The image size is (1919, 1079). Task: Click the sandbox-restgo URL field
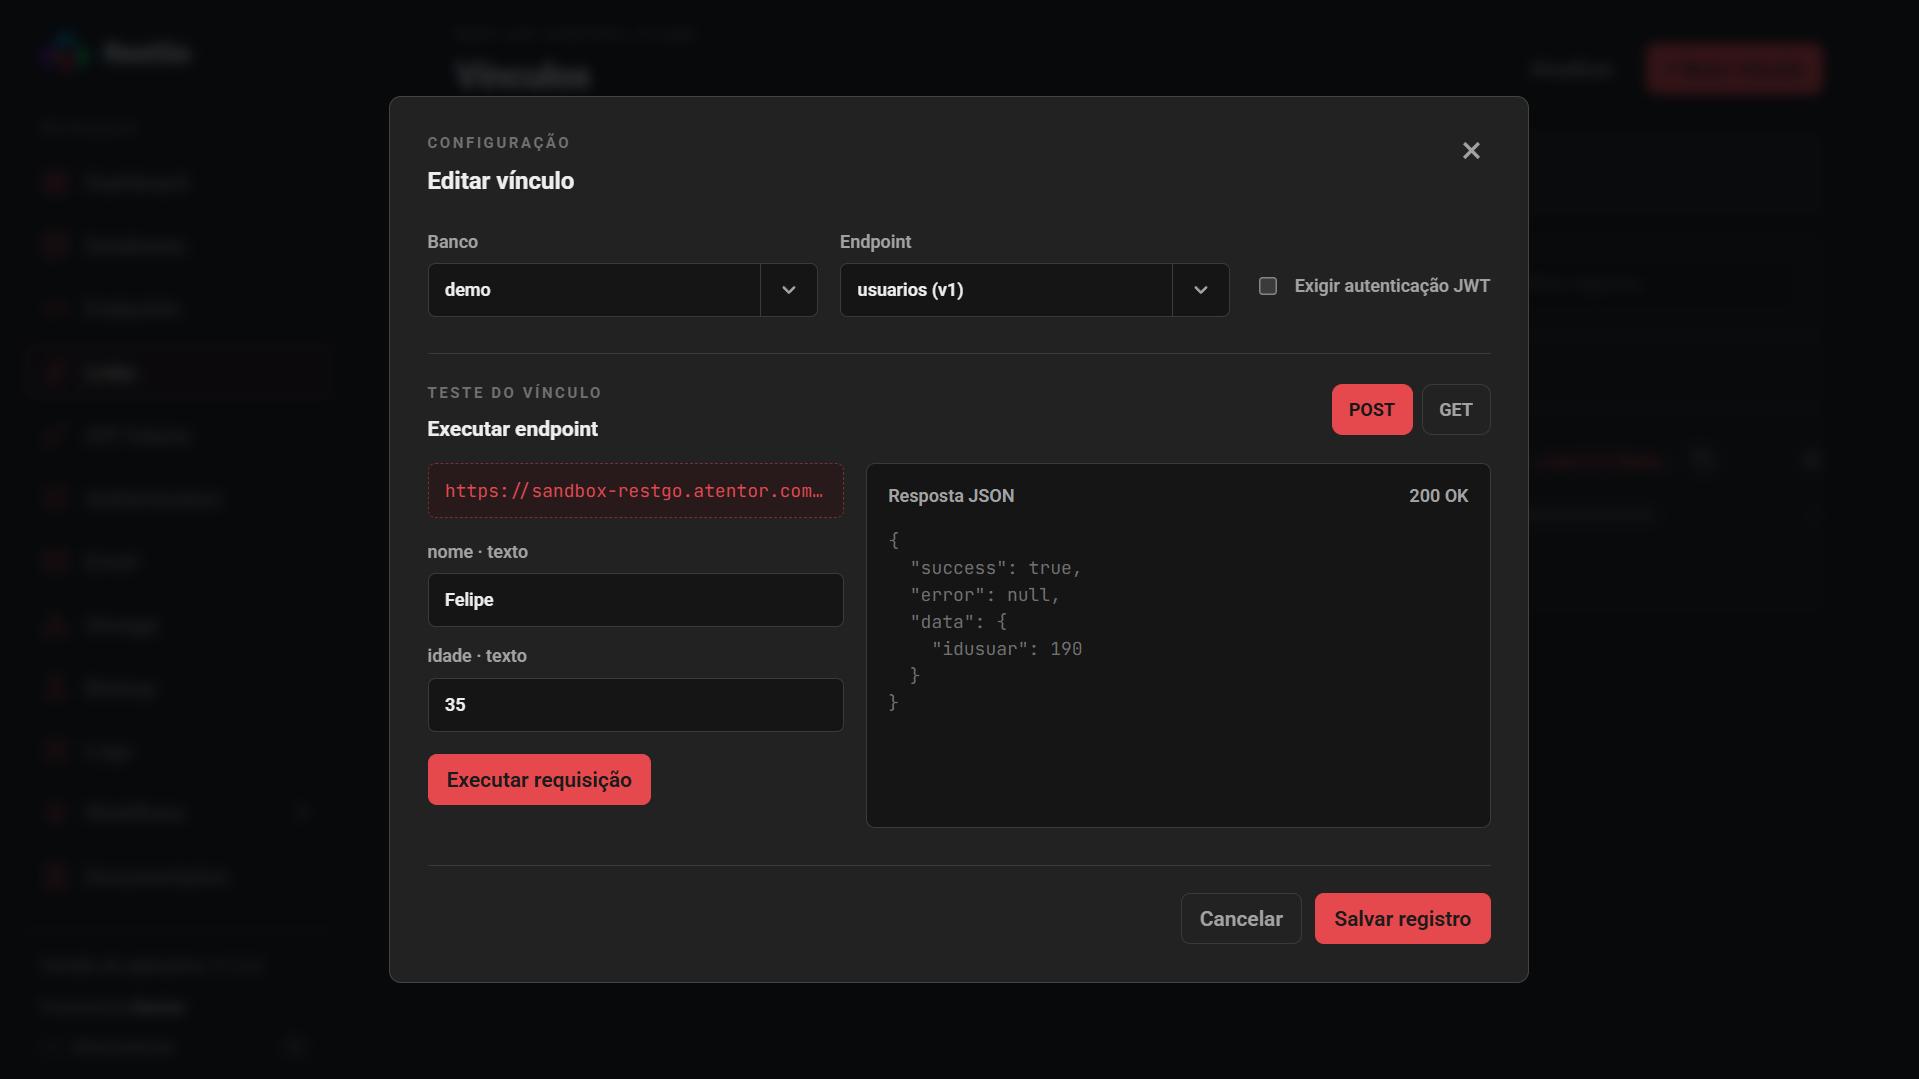[635, 490]
